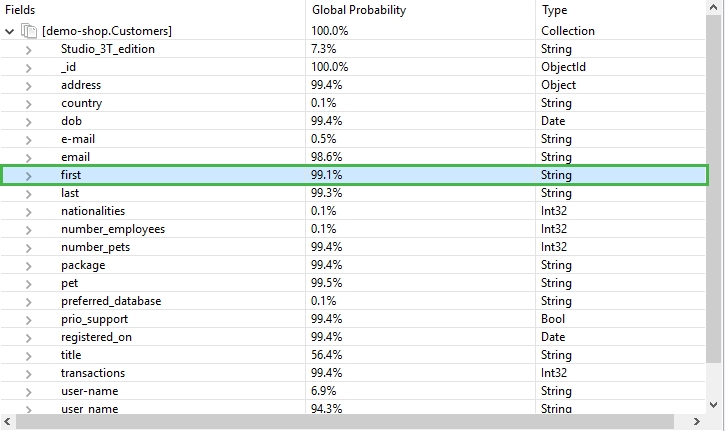The height and width of the screenshot is (431, 725).
Task: Collapse the demo-shop.Customers collection node
Action: pos(9,31)
